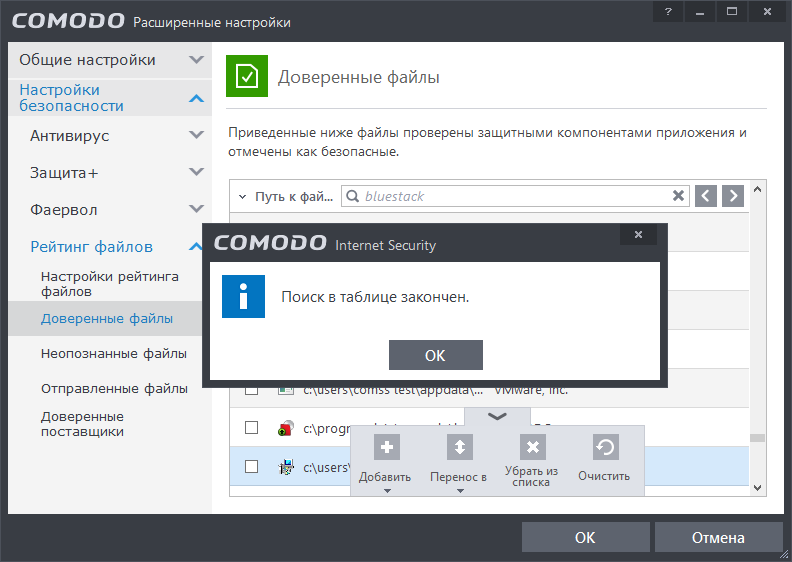Click the VMware row file icon

(286, 391)
